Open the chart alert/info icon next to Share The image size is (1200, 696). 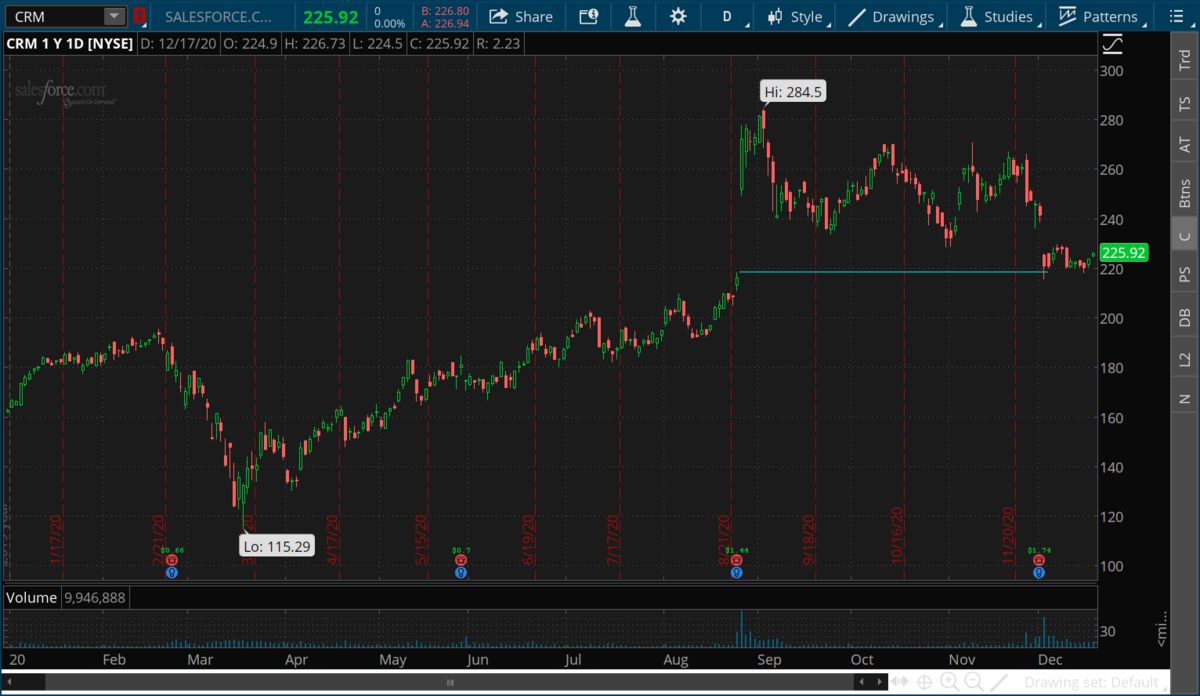(x=589, y=16)
